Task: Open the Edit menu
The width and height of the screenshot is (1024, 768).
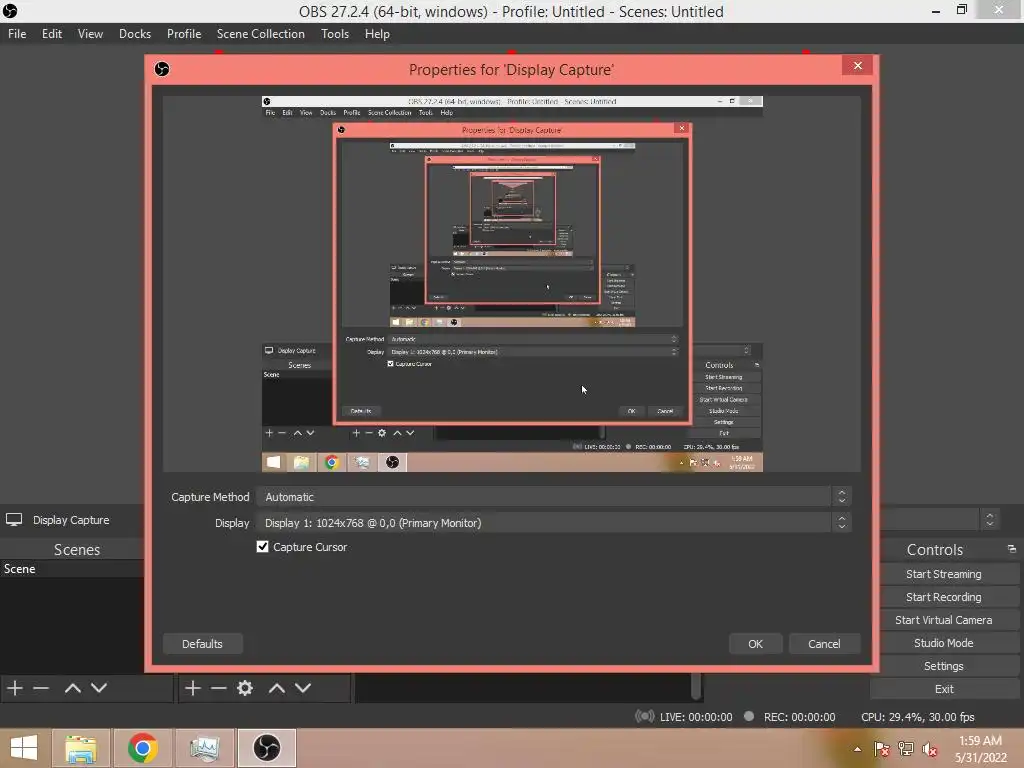Action: [x=52, y=34]
